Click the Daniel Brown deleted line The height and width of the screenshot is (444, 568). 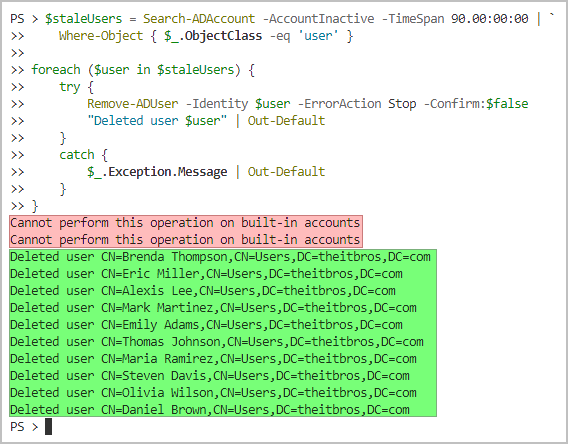[210, 410]
